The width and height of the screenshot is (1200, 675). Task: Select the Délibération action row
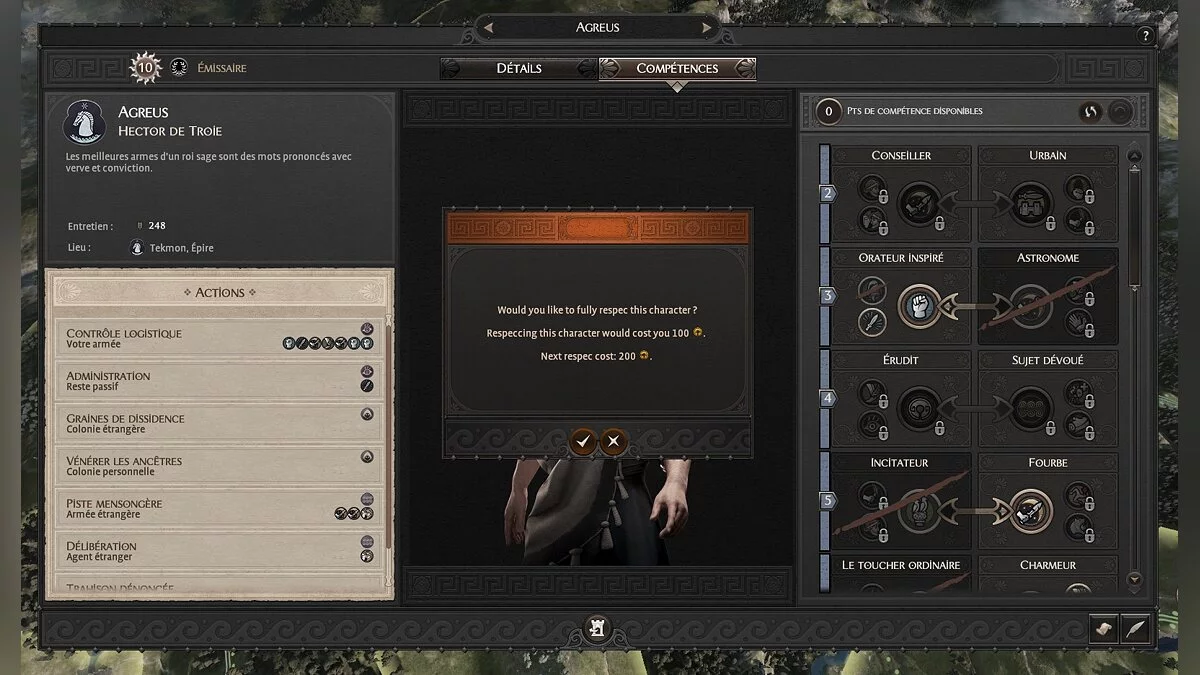pyautogui.click(x=219, y=551)
